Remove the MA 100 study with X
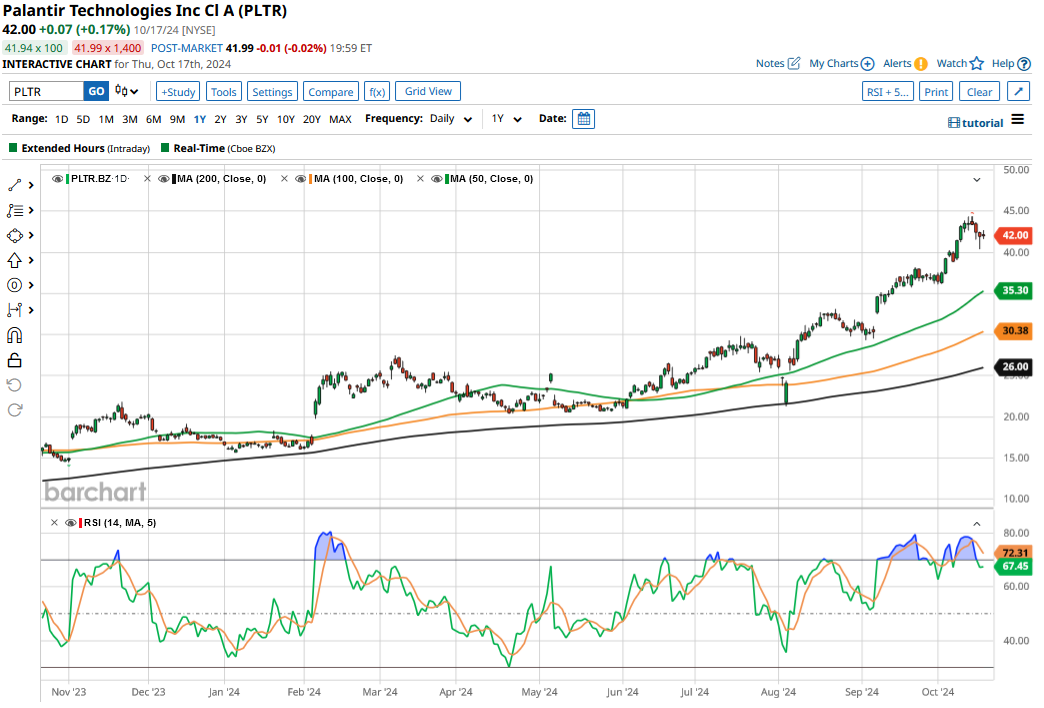The height and width of the screenshot is (708, 1044). click(x=420, y=179)
